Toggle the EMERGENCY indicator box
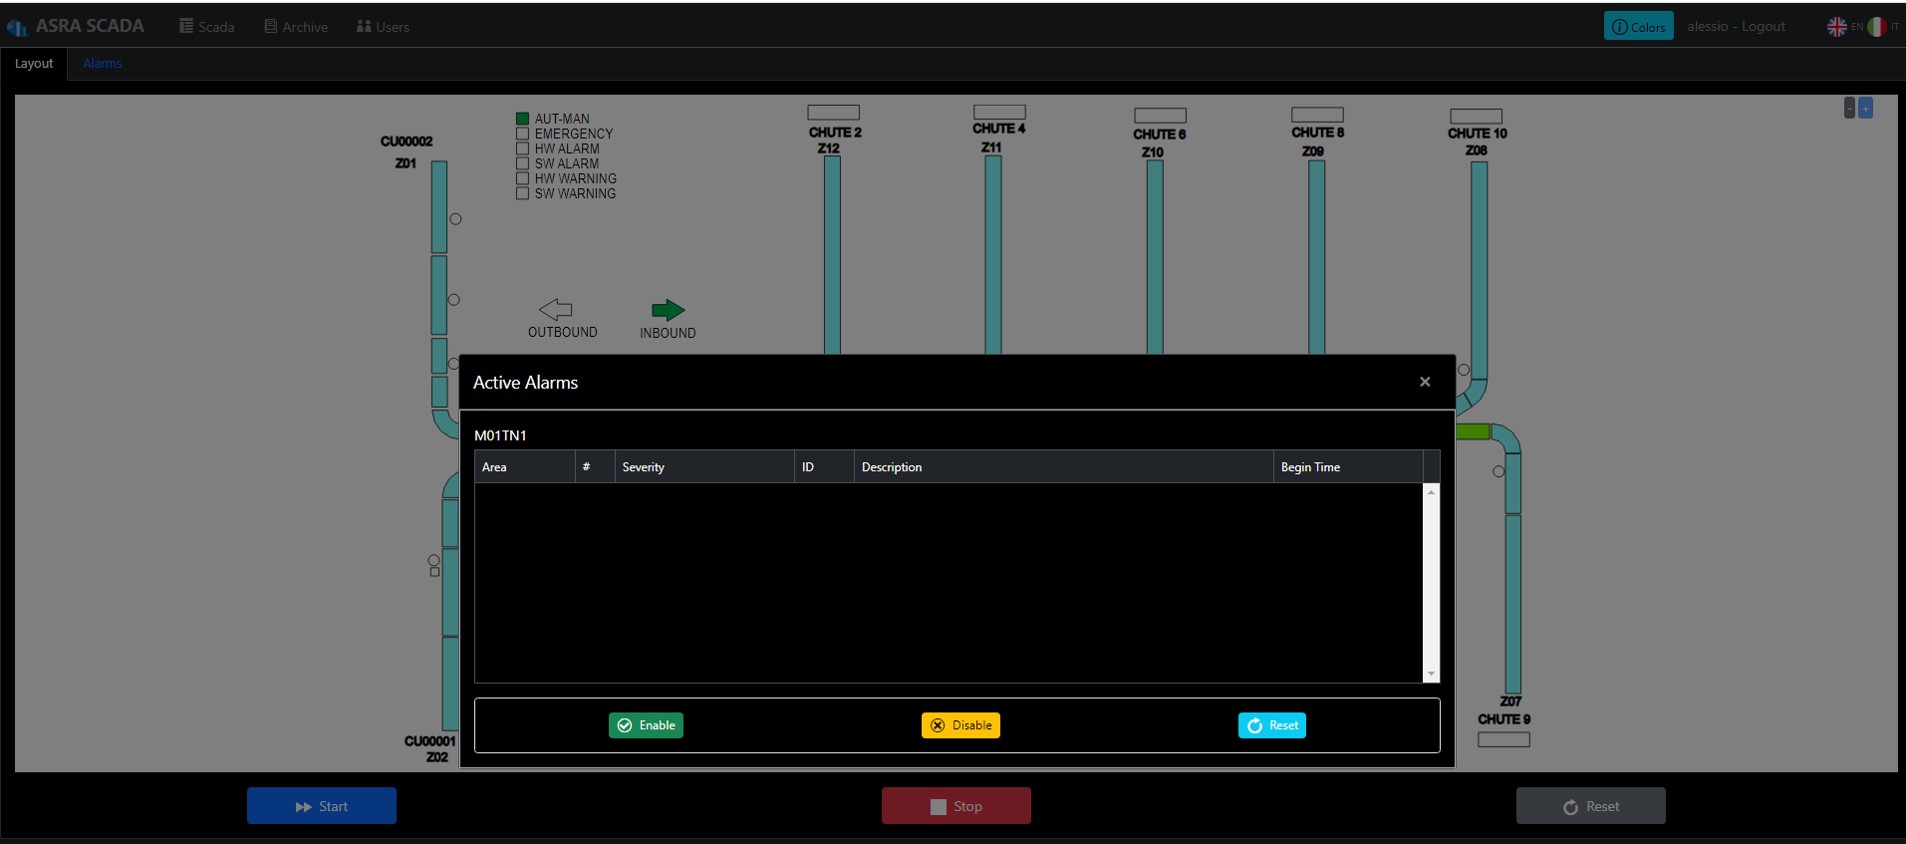The image size is (1906, 844). pyautogui.click(x=522, y=133)
